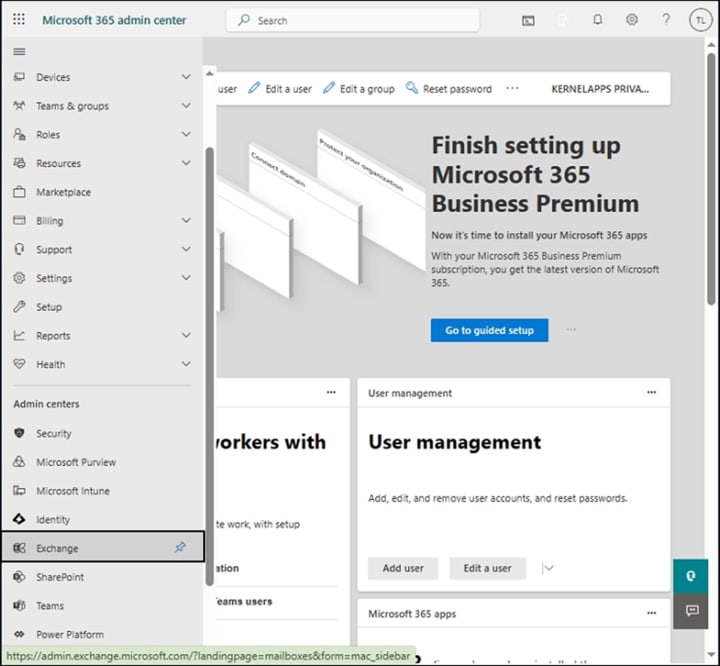Collapse the navigation hamburger menu

[x=19, y=51]
